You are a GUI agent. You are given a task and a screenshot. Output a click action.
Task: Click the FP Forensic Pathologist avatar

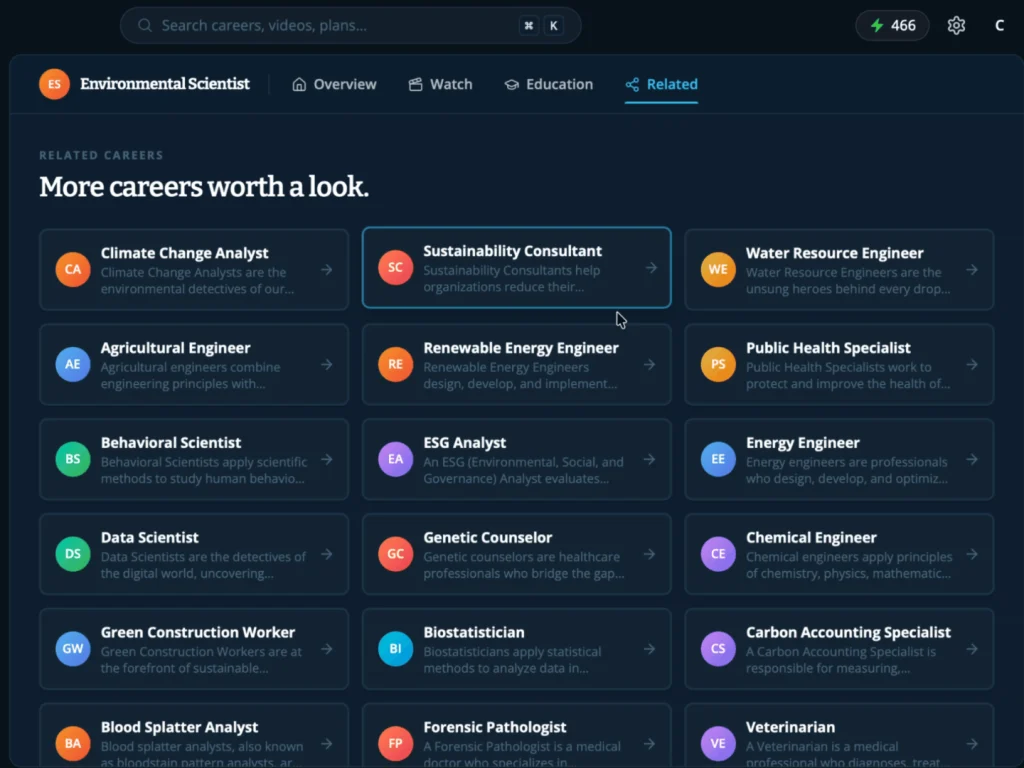[x=395, y=743]
